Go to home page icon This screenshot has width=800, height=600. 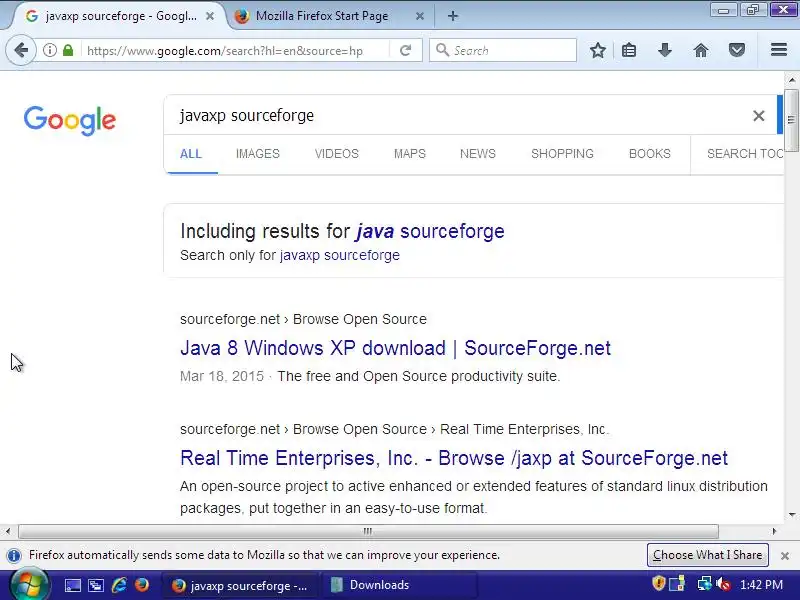point(701,50)
